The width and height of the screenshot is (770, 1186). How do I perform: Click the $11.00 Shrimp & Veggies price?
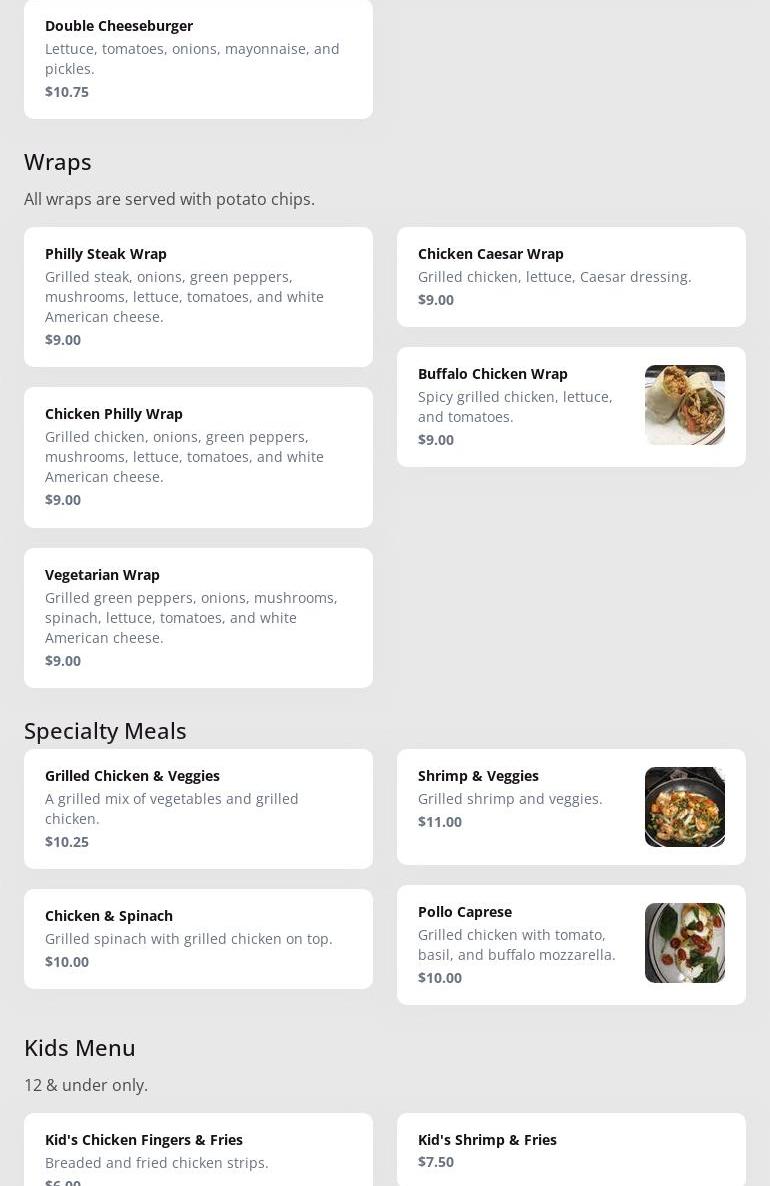pos(440,822)
